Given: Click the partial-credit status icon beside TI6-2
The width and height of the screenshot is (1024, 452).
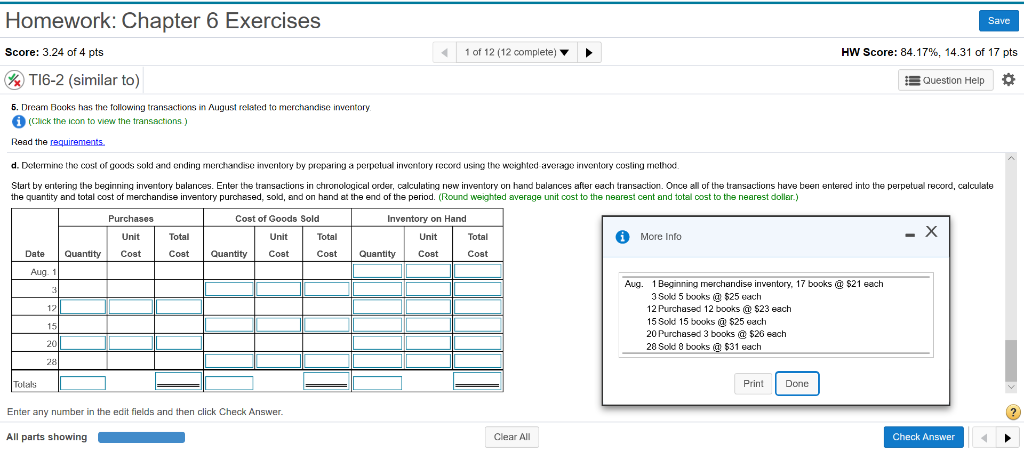Looking at the screenshot, I should pyautogui.click(x=14, y=80).
